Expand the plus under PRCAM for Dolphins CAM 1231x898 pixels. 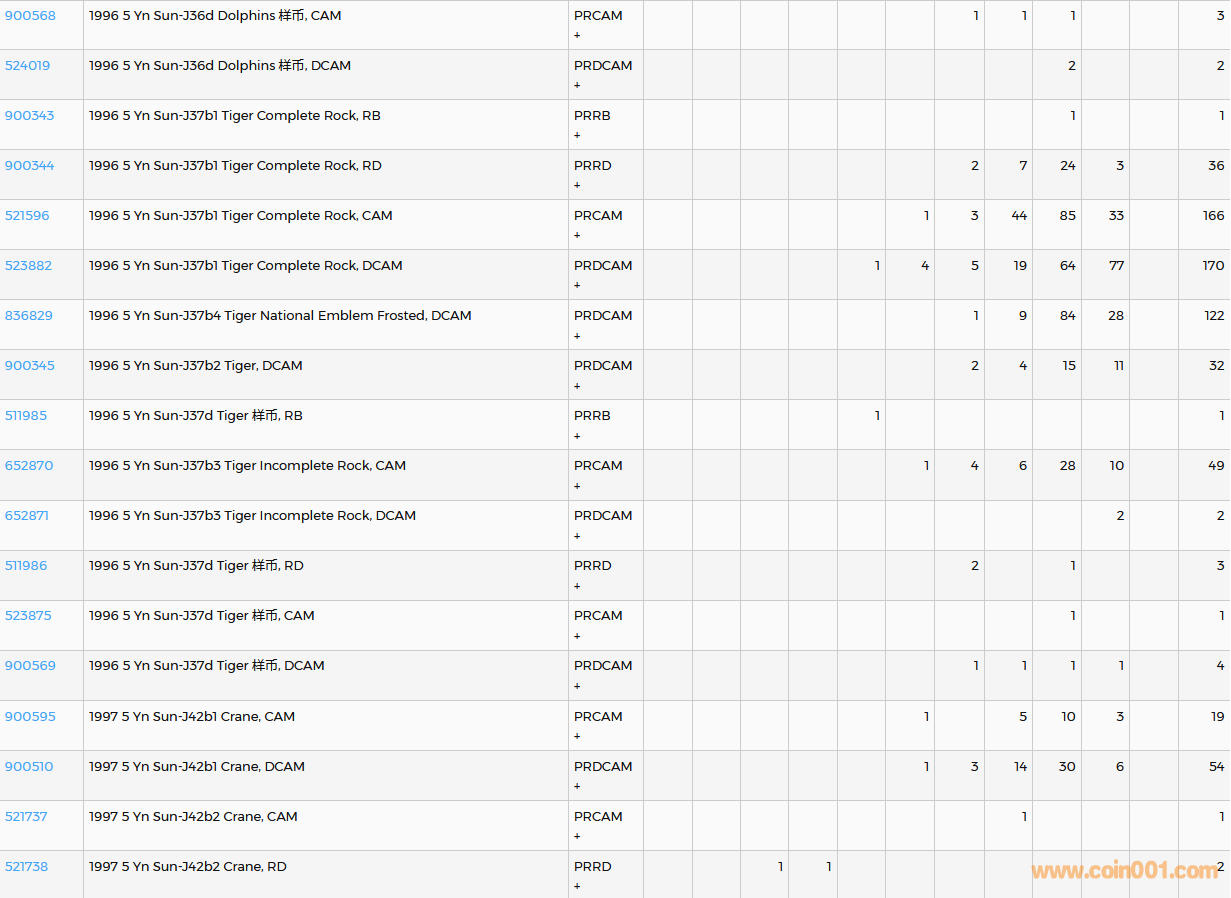577,35
